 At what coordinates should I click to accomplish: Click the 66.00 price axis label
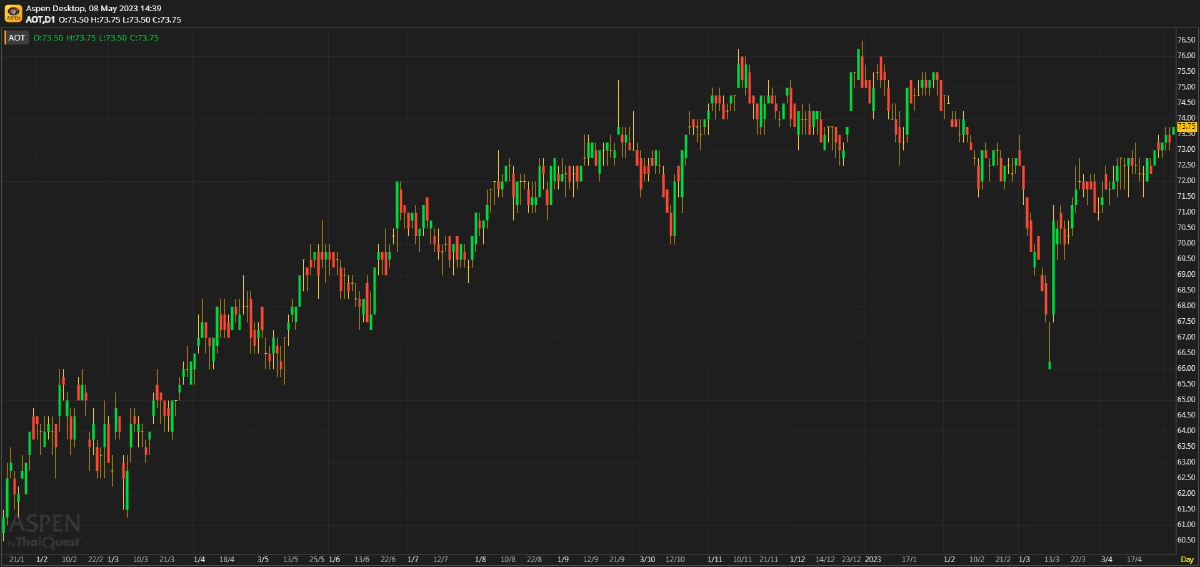[1187, 368]
